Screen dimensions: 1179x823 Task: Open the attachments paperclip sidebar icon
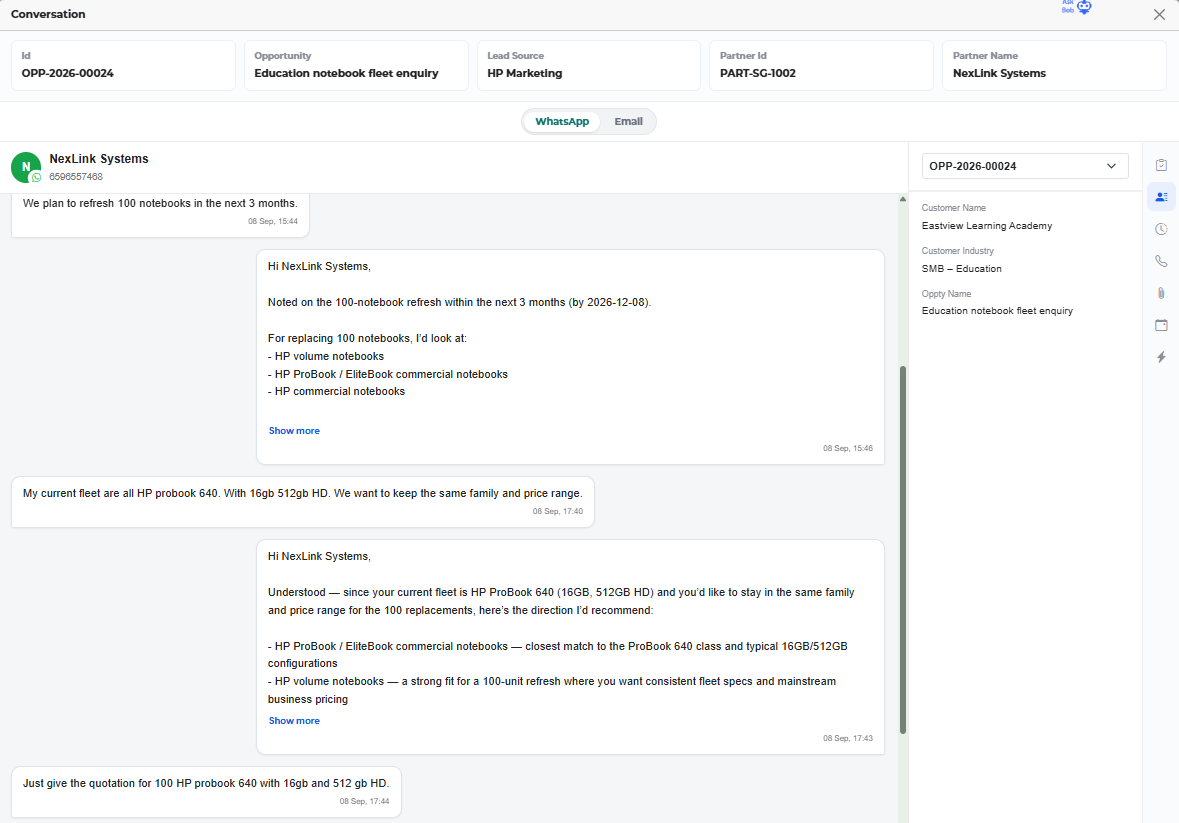point(1161,293)
